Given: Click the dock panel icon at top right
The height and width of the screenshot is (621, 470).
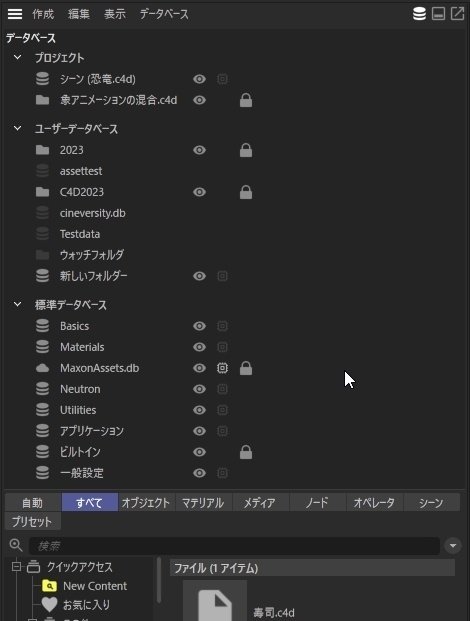Looking at the screenshot, I should pos(438,13).
